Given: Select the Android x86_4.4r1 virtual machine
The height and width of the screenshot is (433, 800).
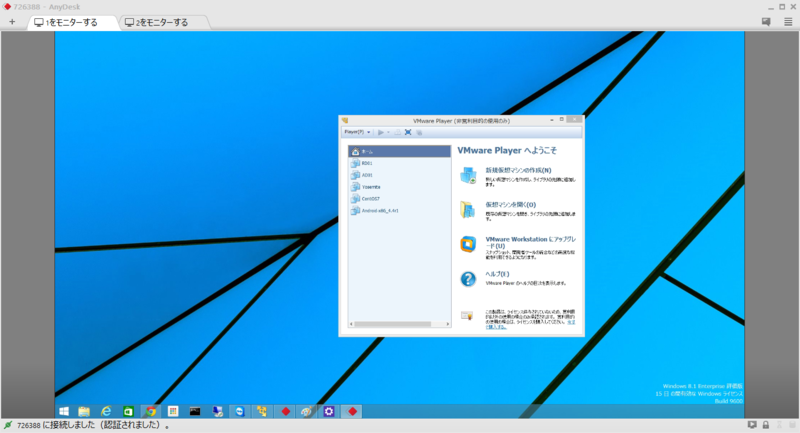Looking at the screenshot, I should pyautogui.click(x=399, y=210).
